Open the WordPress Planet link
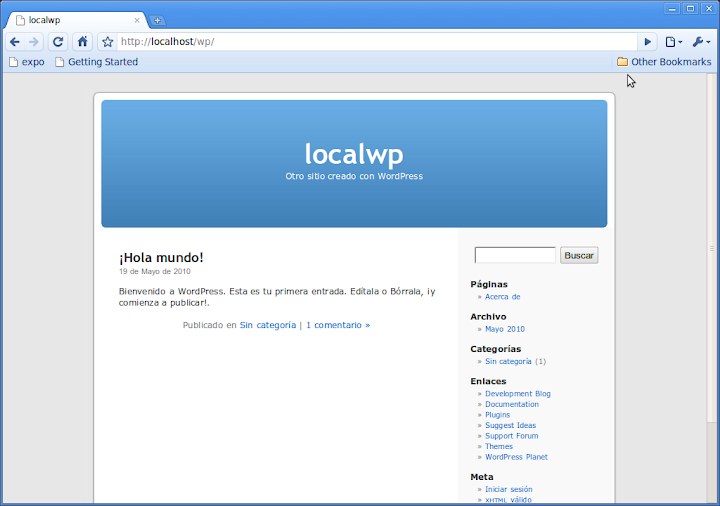The height and width of the screenshot is (506, 720). click(x=517, y=457)
